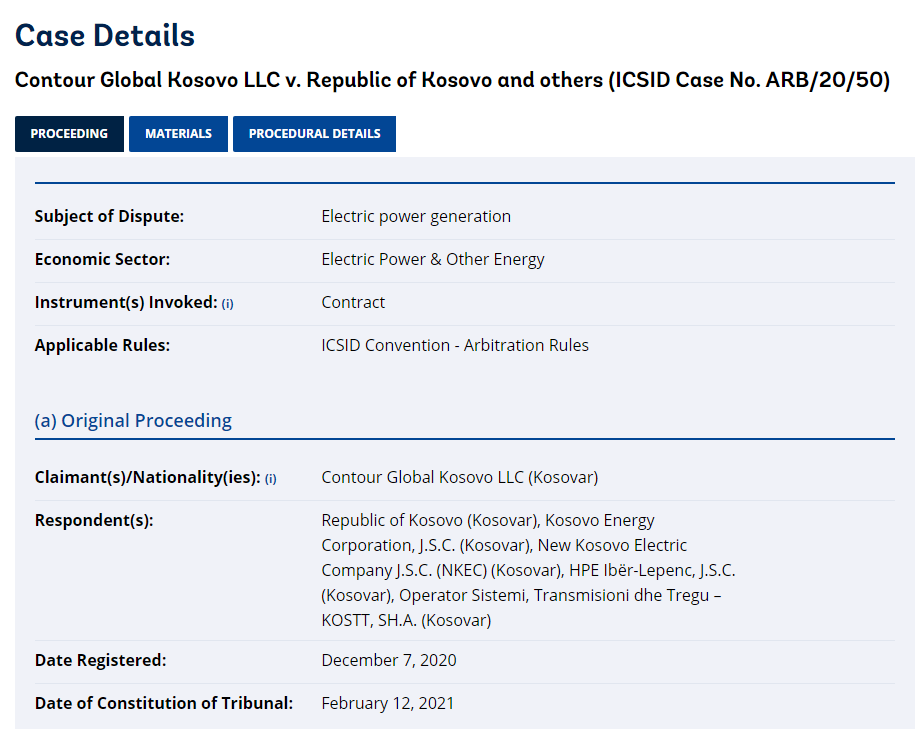
Task: Click the Applicable Rules label
Action: (102, 345)
